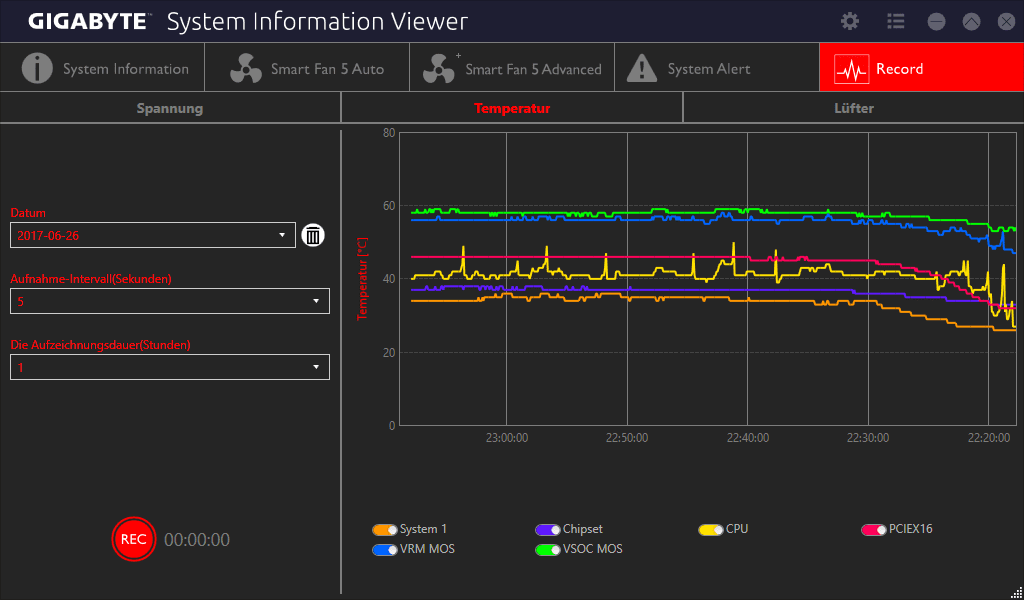Image resolution: width=1024 pixels, height=600 pixels.
Task: Toggle the PCIEX16 temperature line
Action: coord(874,529)
